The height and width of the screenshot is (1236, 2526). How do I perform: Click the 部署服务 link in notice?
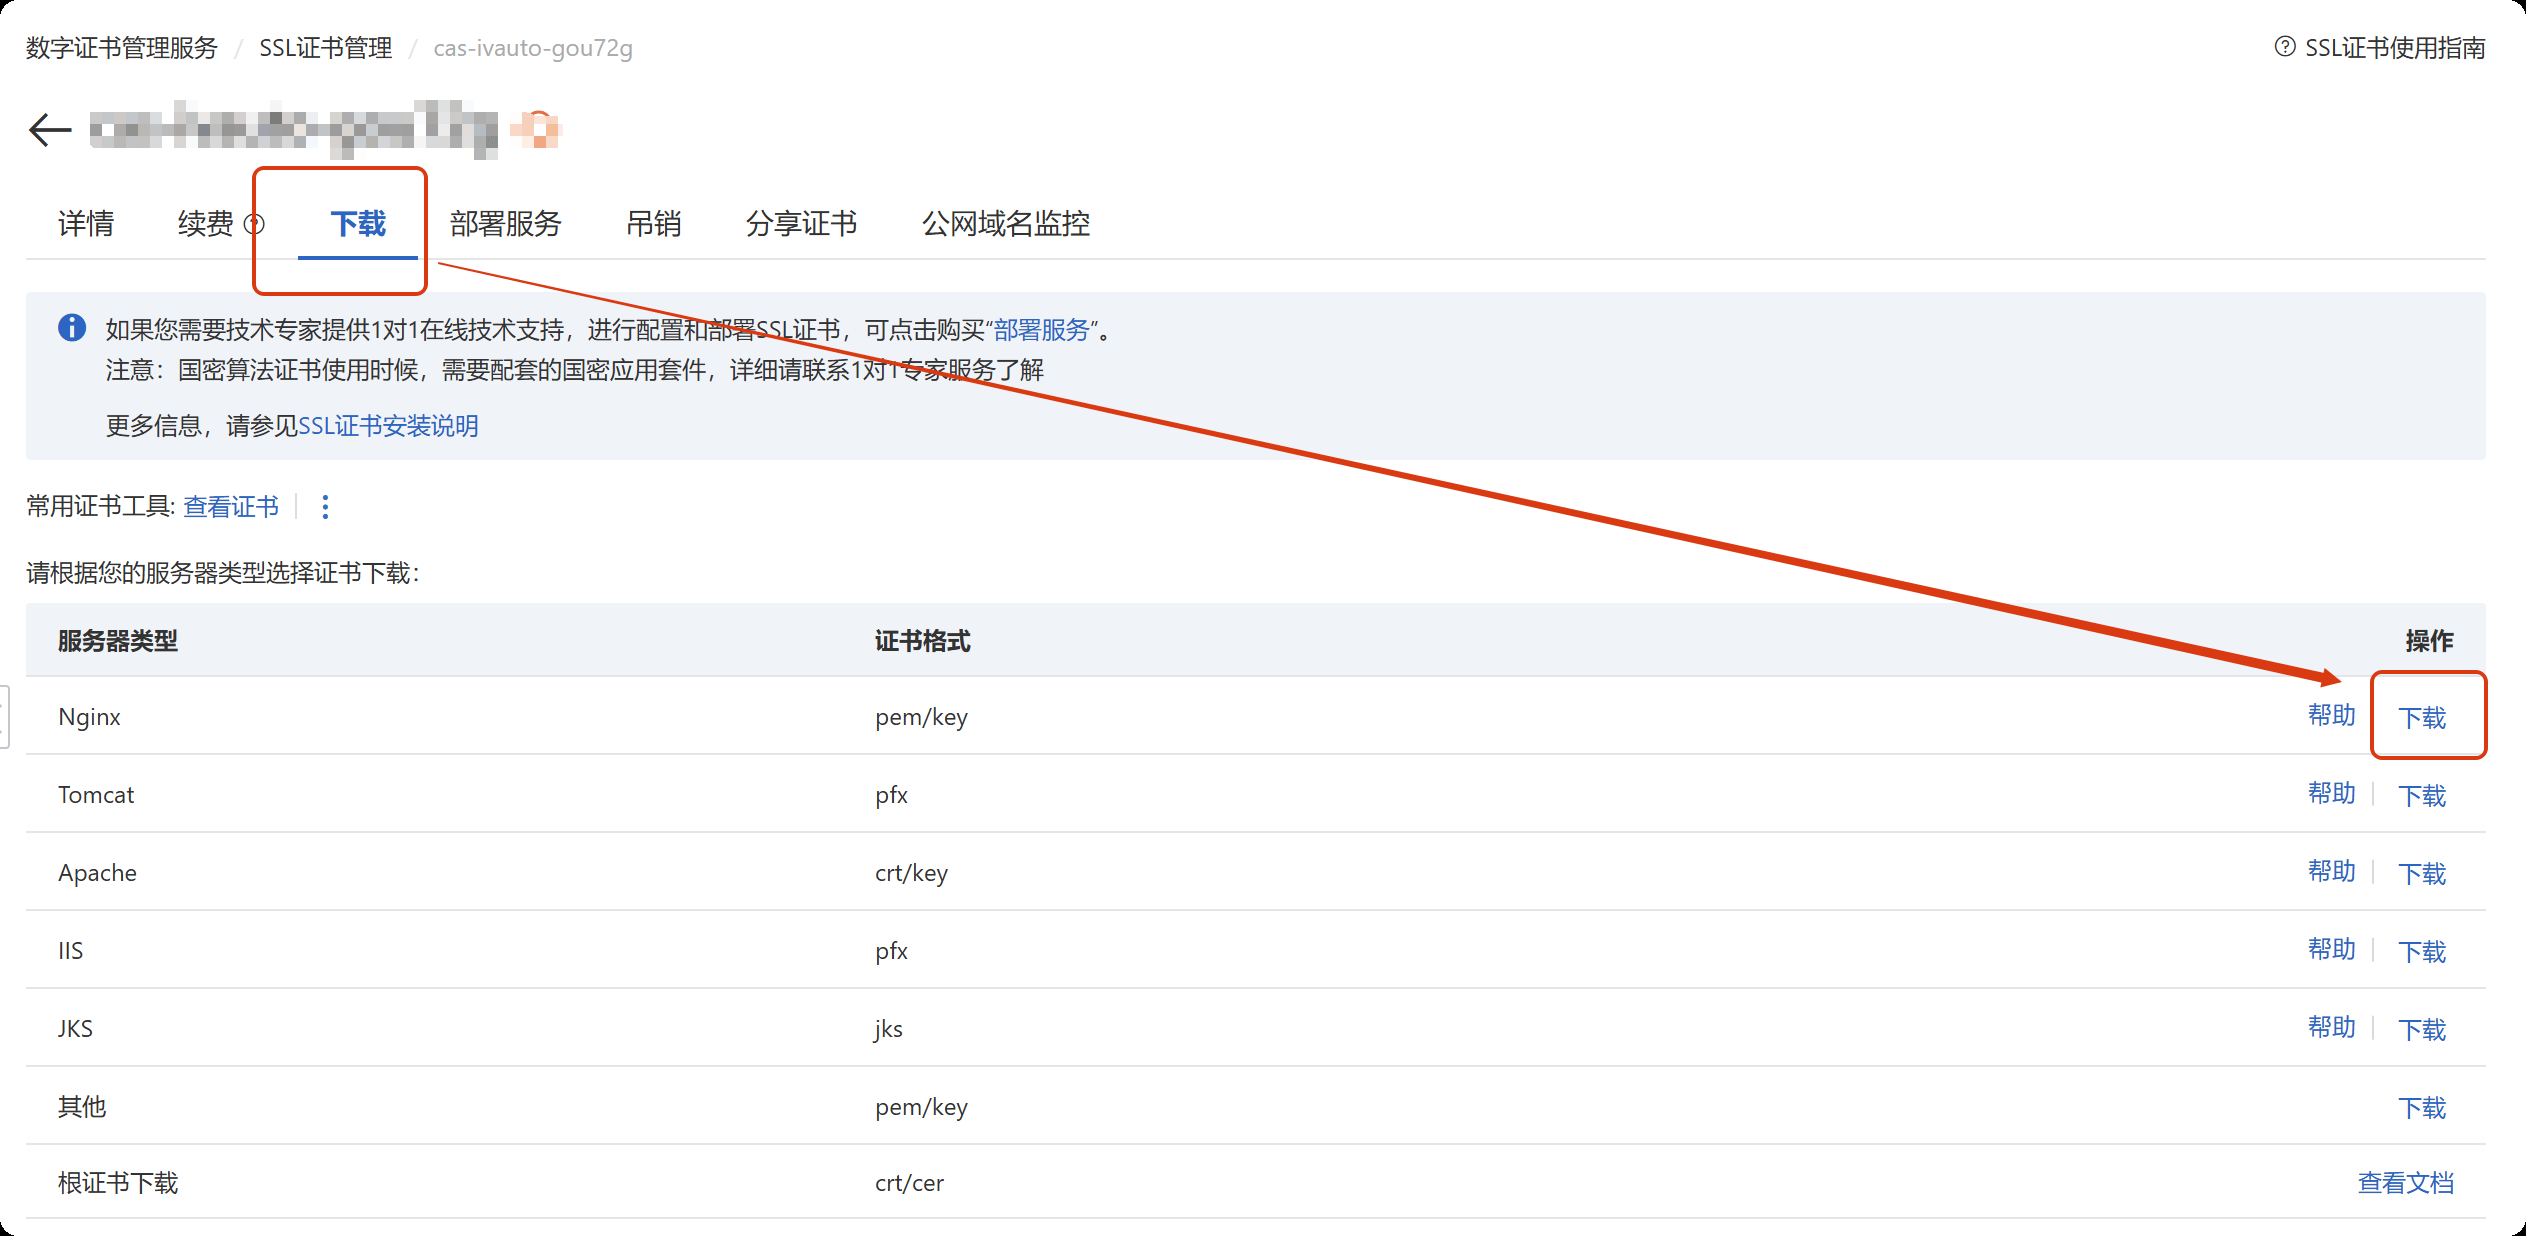click(1041, 330)
